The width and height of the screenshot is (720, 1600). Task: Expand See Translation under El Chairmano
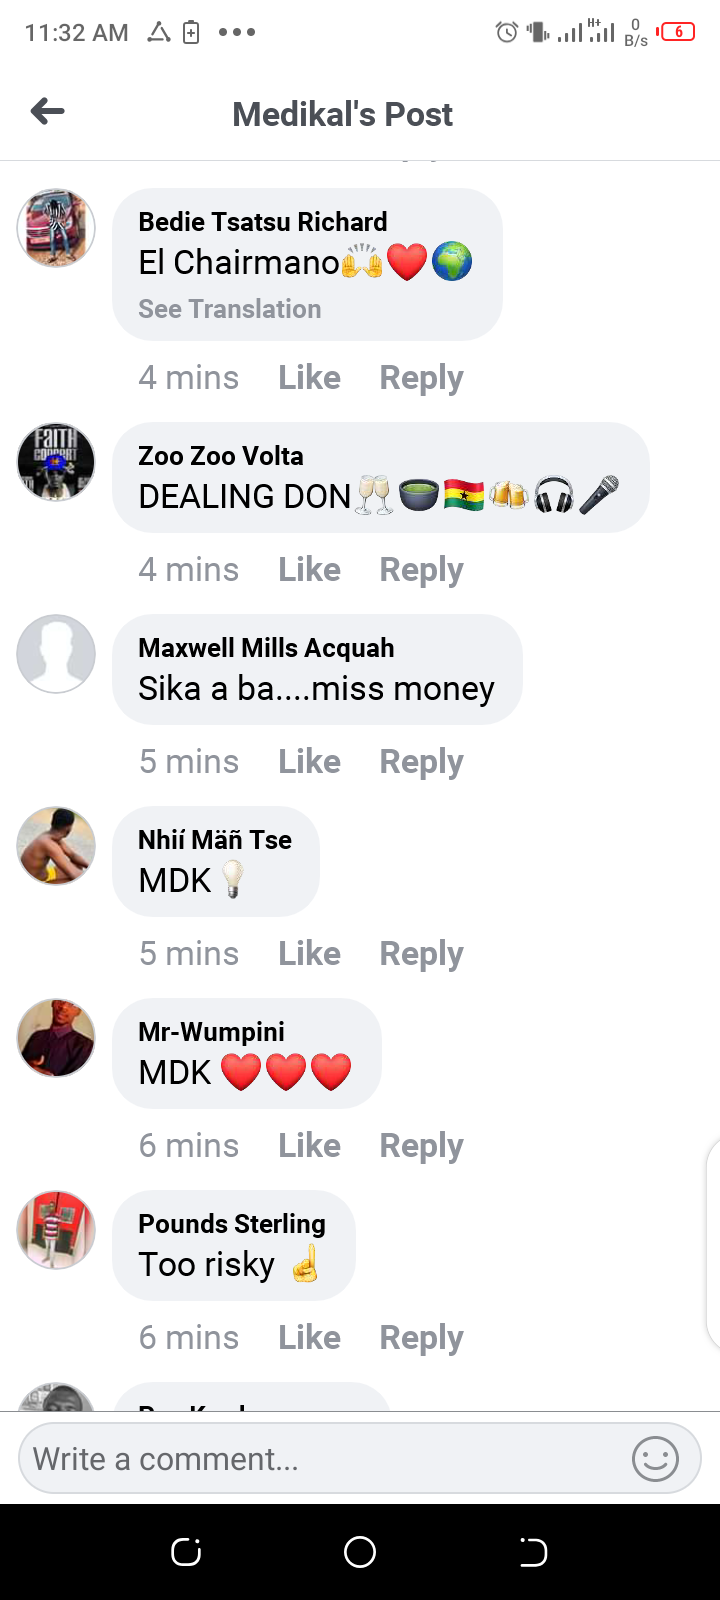230,309
